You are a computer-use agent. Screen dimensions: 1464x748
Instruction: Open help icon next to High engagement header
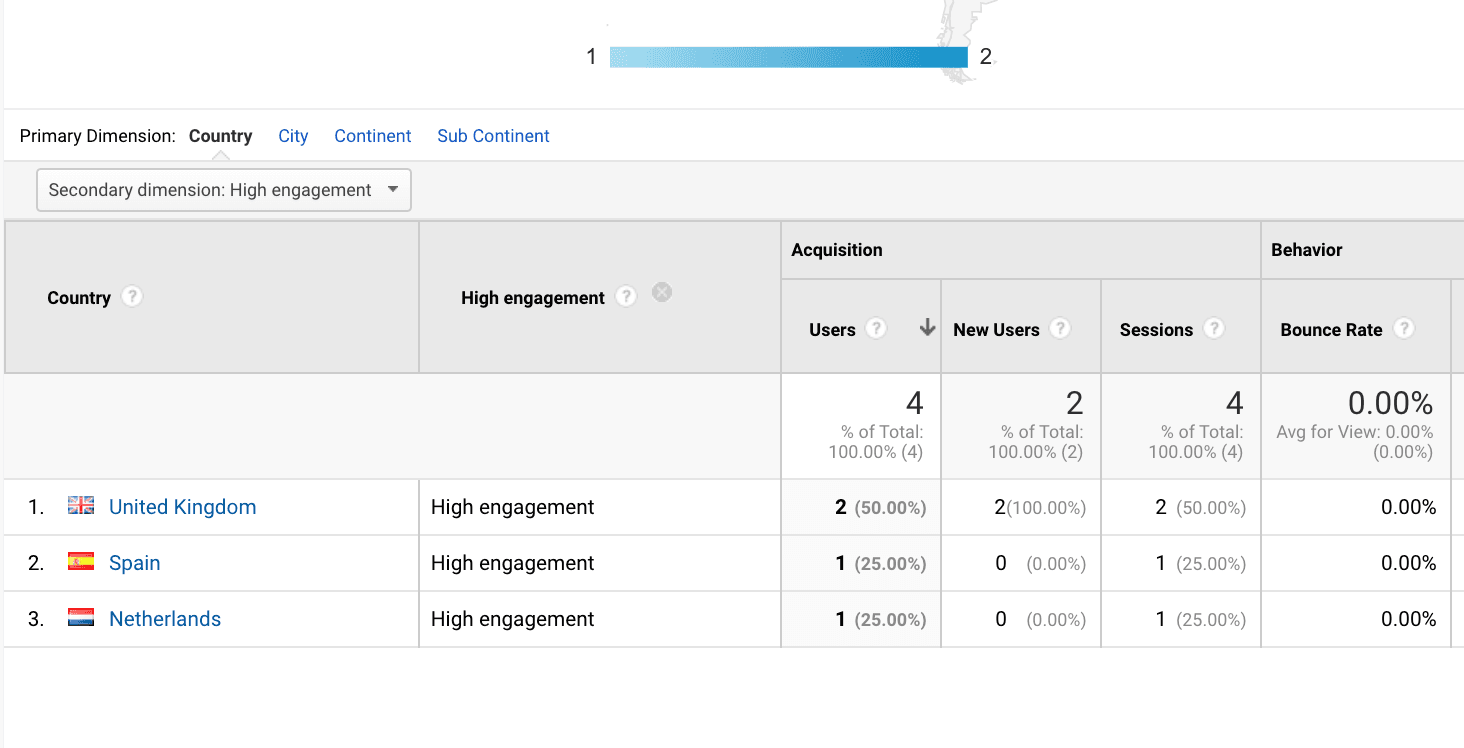pos(626,297)
